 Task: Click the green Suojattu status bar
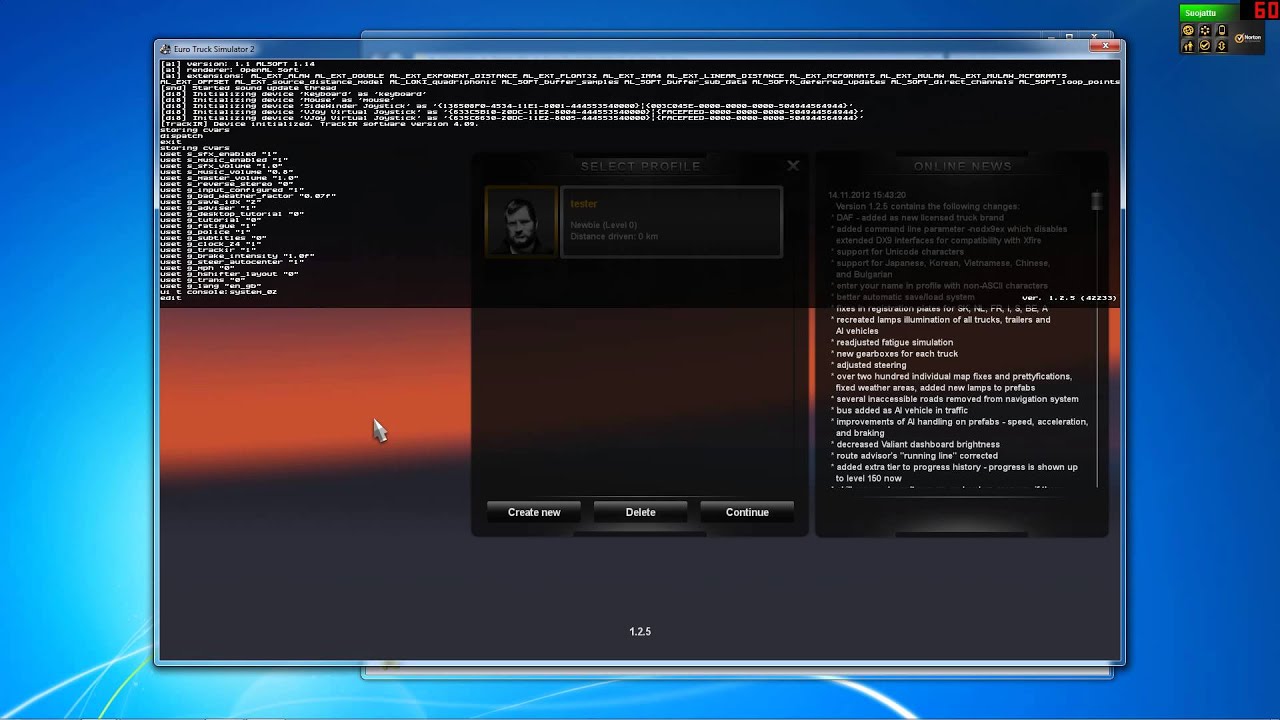1210,13
